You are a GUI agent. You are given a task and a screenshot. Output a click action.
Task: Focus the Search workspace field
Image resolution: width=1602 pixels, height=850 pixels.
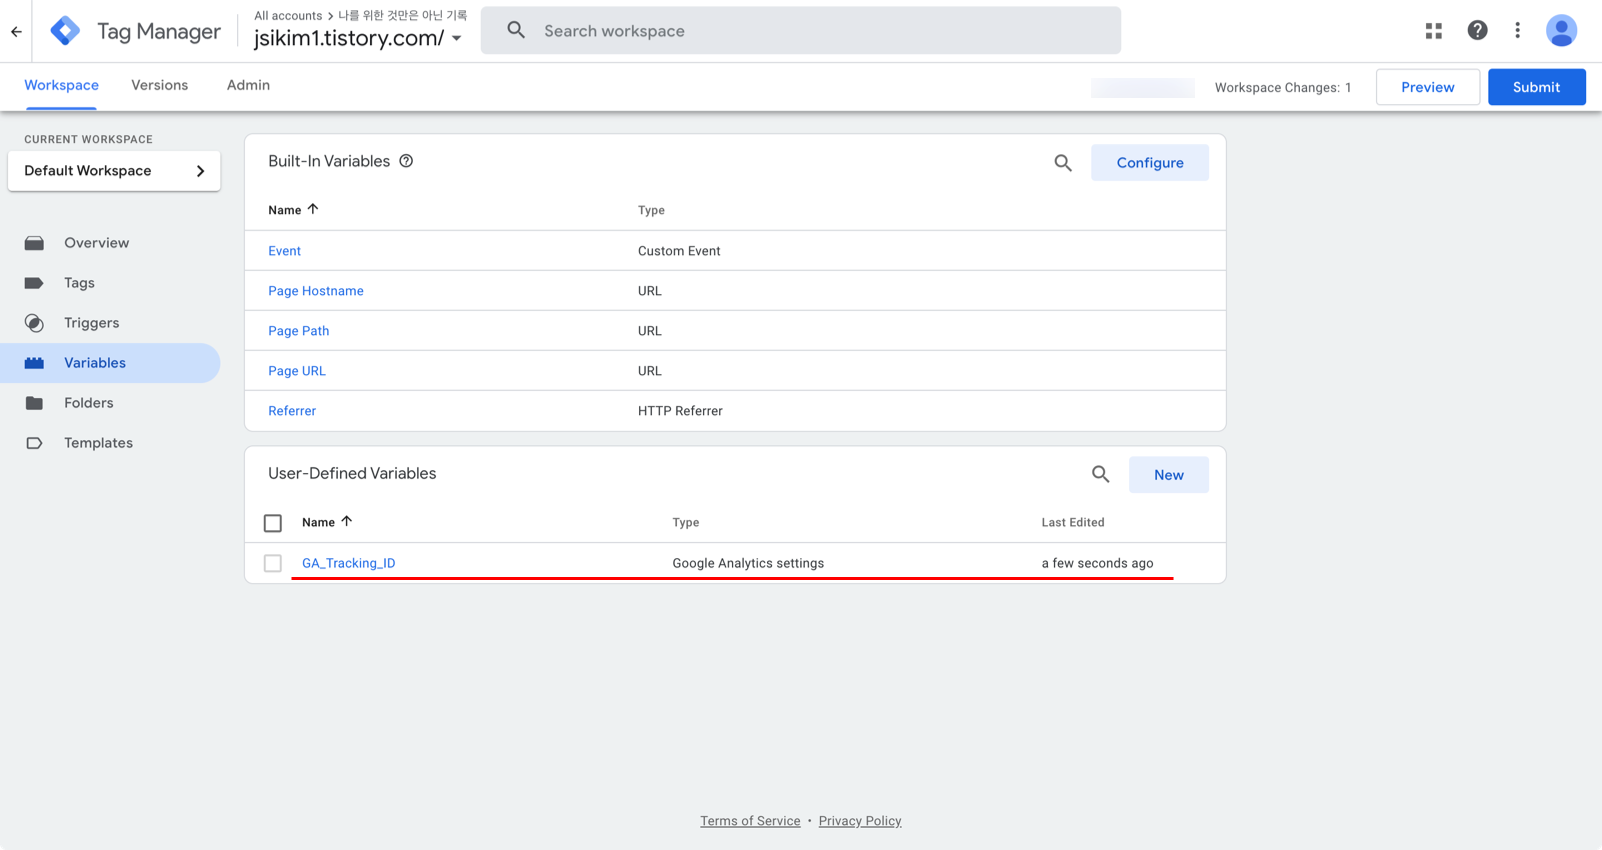click(800, 31)
